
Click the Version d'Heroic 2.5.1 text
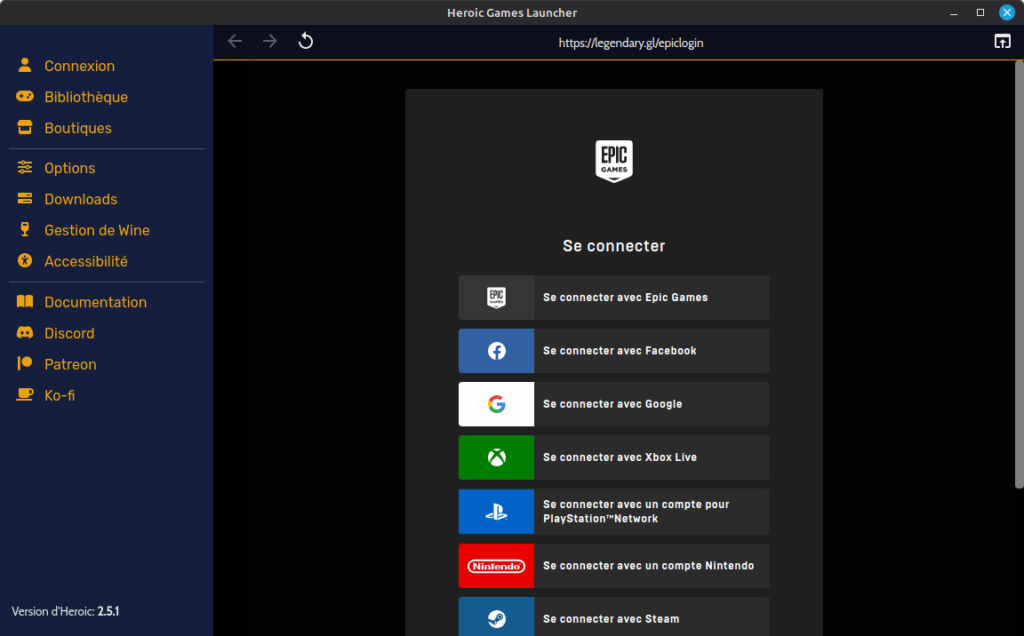tap(65, 611)
